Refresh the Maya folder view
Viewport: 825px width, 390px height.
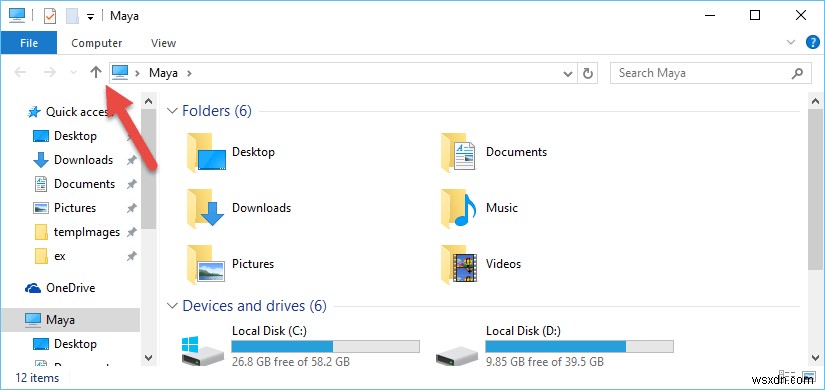588,73
